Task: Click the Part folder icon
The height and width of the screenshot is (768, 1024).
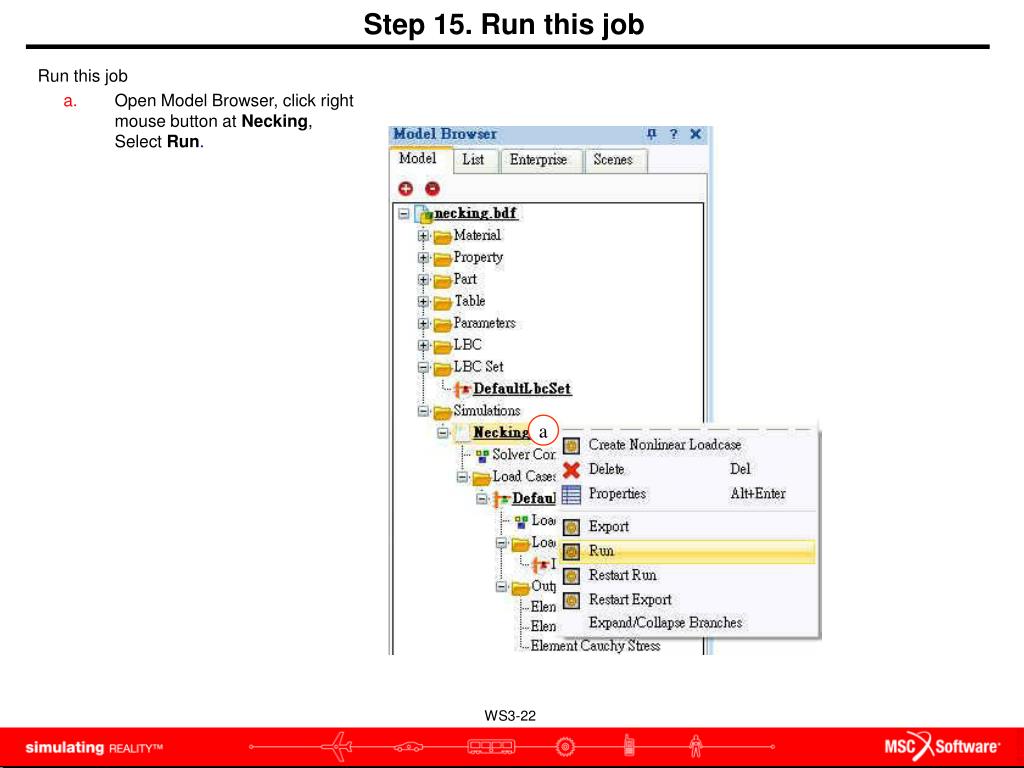Action: [443, 280]
